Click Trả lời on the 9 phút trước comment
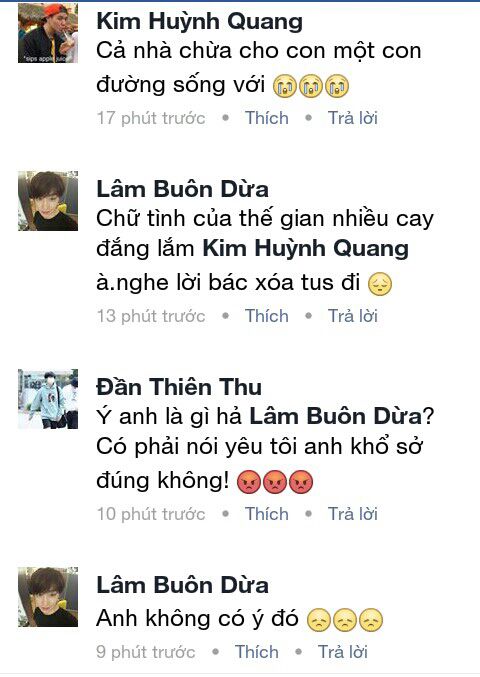 [343, 652]
